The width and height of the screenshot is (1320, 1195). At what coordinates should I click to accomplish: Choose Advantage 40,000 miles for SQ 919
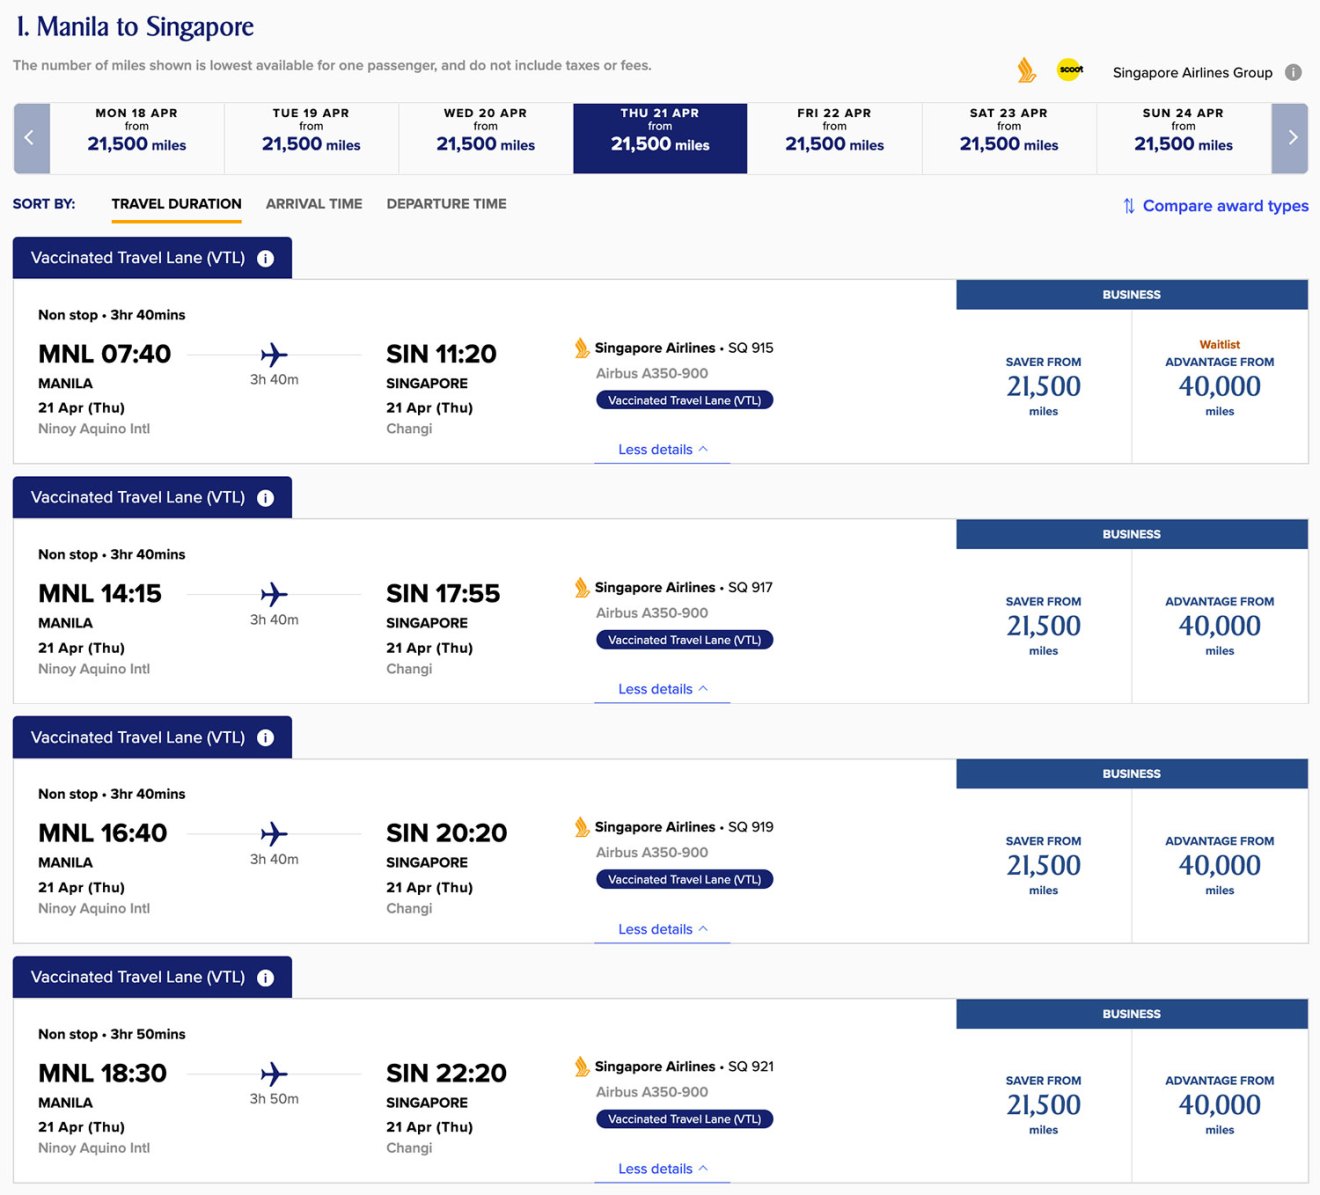[x=1219, y=866]
